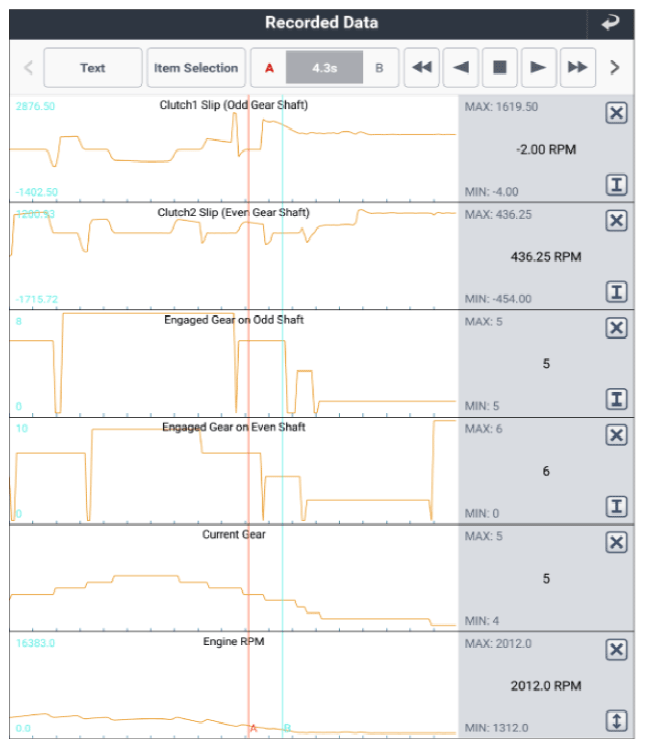645x748 pixels.
Task: Toggle vertical scale icon for Engine RPM graph
Action: coord(616,721)
